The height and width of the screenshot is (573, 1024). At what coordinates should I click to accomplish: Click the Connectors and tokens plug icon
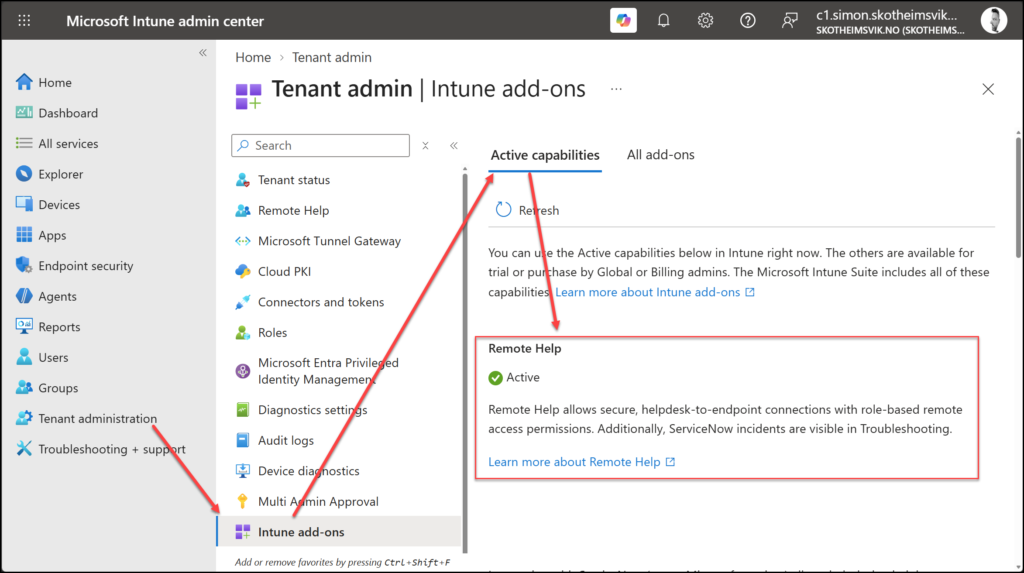click(242, 302)
